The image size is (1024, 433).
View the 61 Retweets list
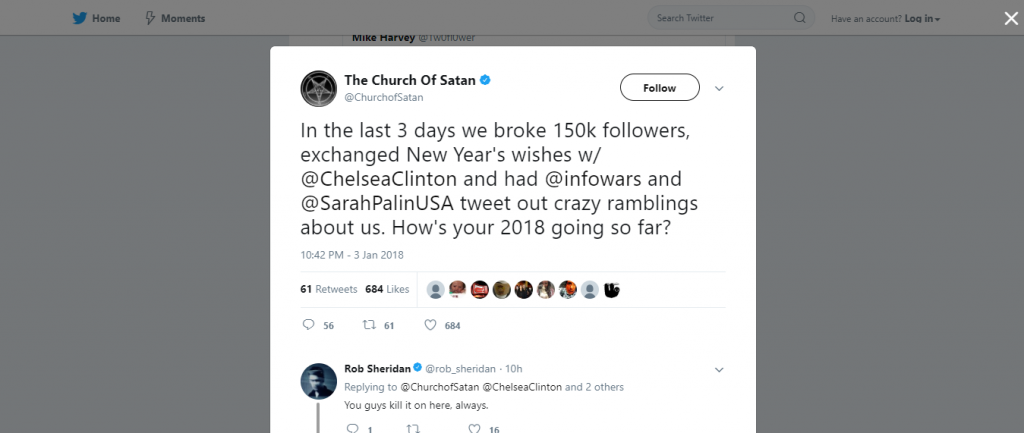pyautogui.click(x=328, y=289)
